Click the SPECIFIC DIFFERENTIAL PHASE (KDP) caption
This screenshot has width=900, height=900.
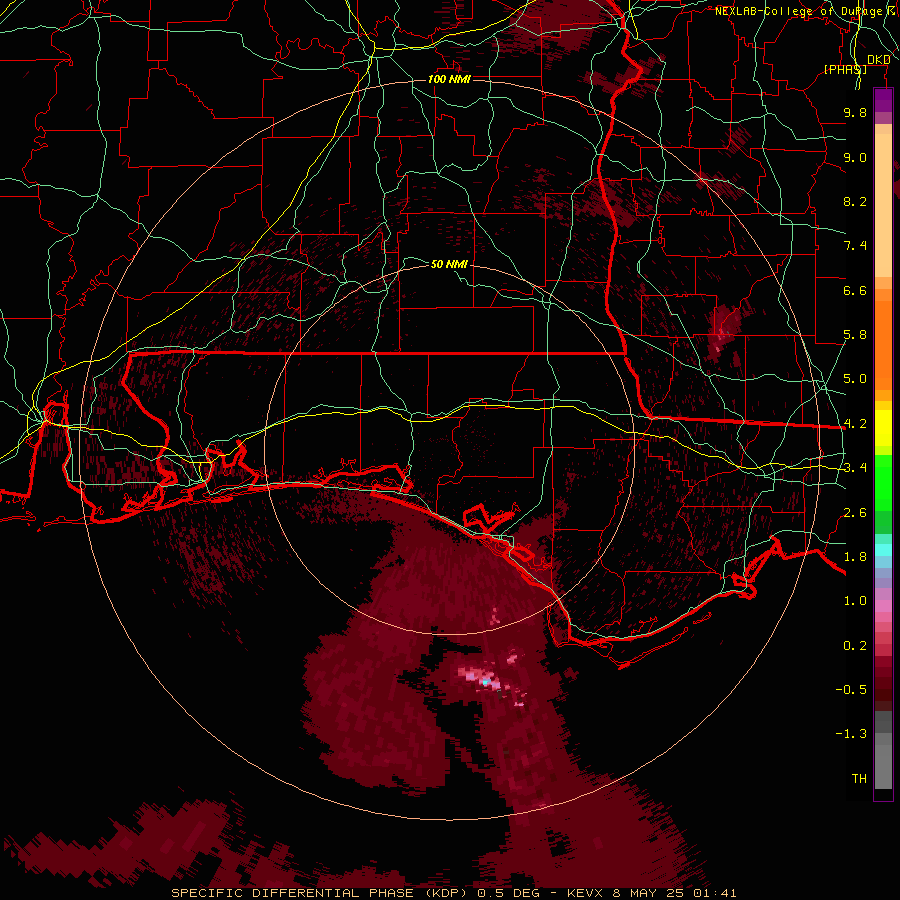tap(321, 893)
